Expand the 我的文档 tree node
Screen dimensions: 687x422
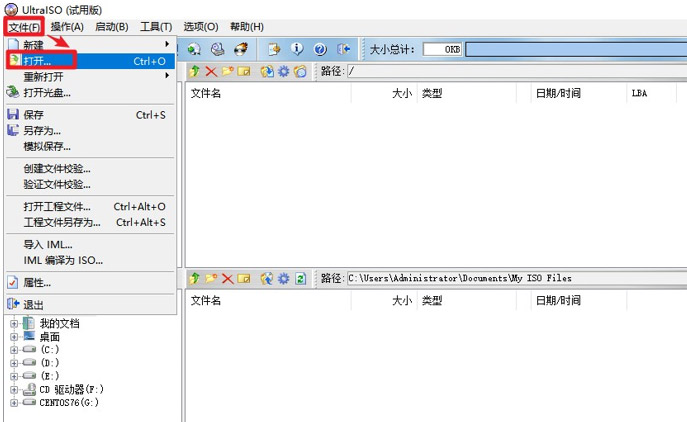pos(14,324)
